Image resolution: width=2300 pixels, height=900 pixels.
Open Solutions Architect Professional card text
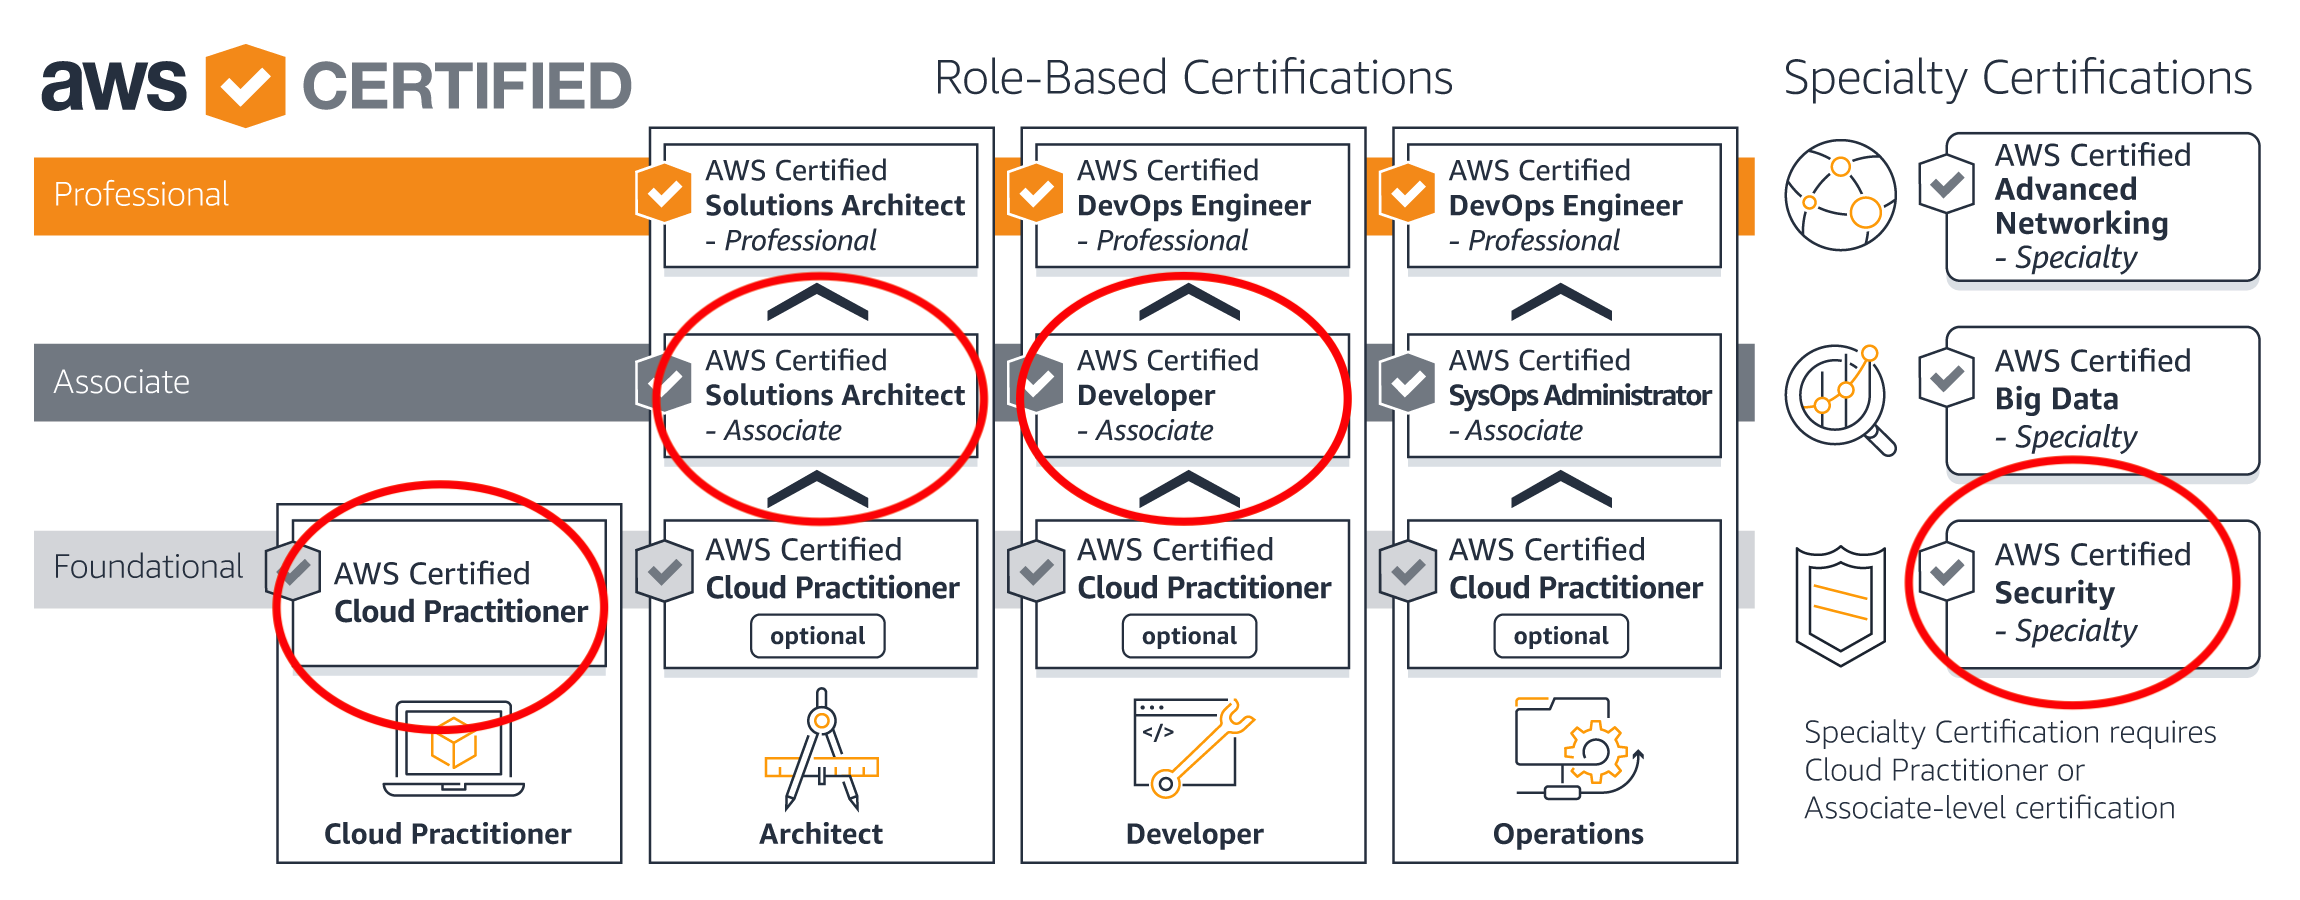coord(835,205)
